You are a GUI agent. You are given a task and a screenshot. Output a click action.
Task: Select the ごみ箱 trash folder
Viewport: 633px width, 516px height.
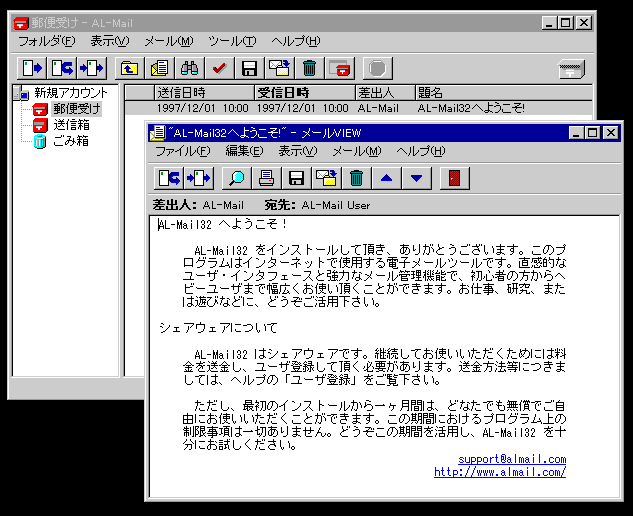click(x=71, y=141)
